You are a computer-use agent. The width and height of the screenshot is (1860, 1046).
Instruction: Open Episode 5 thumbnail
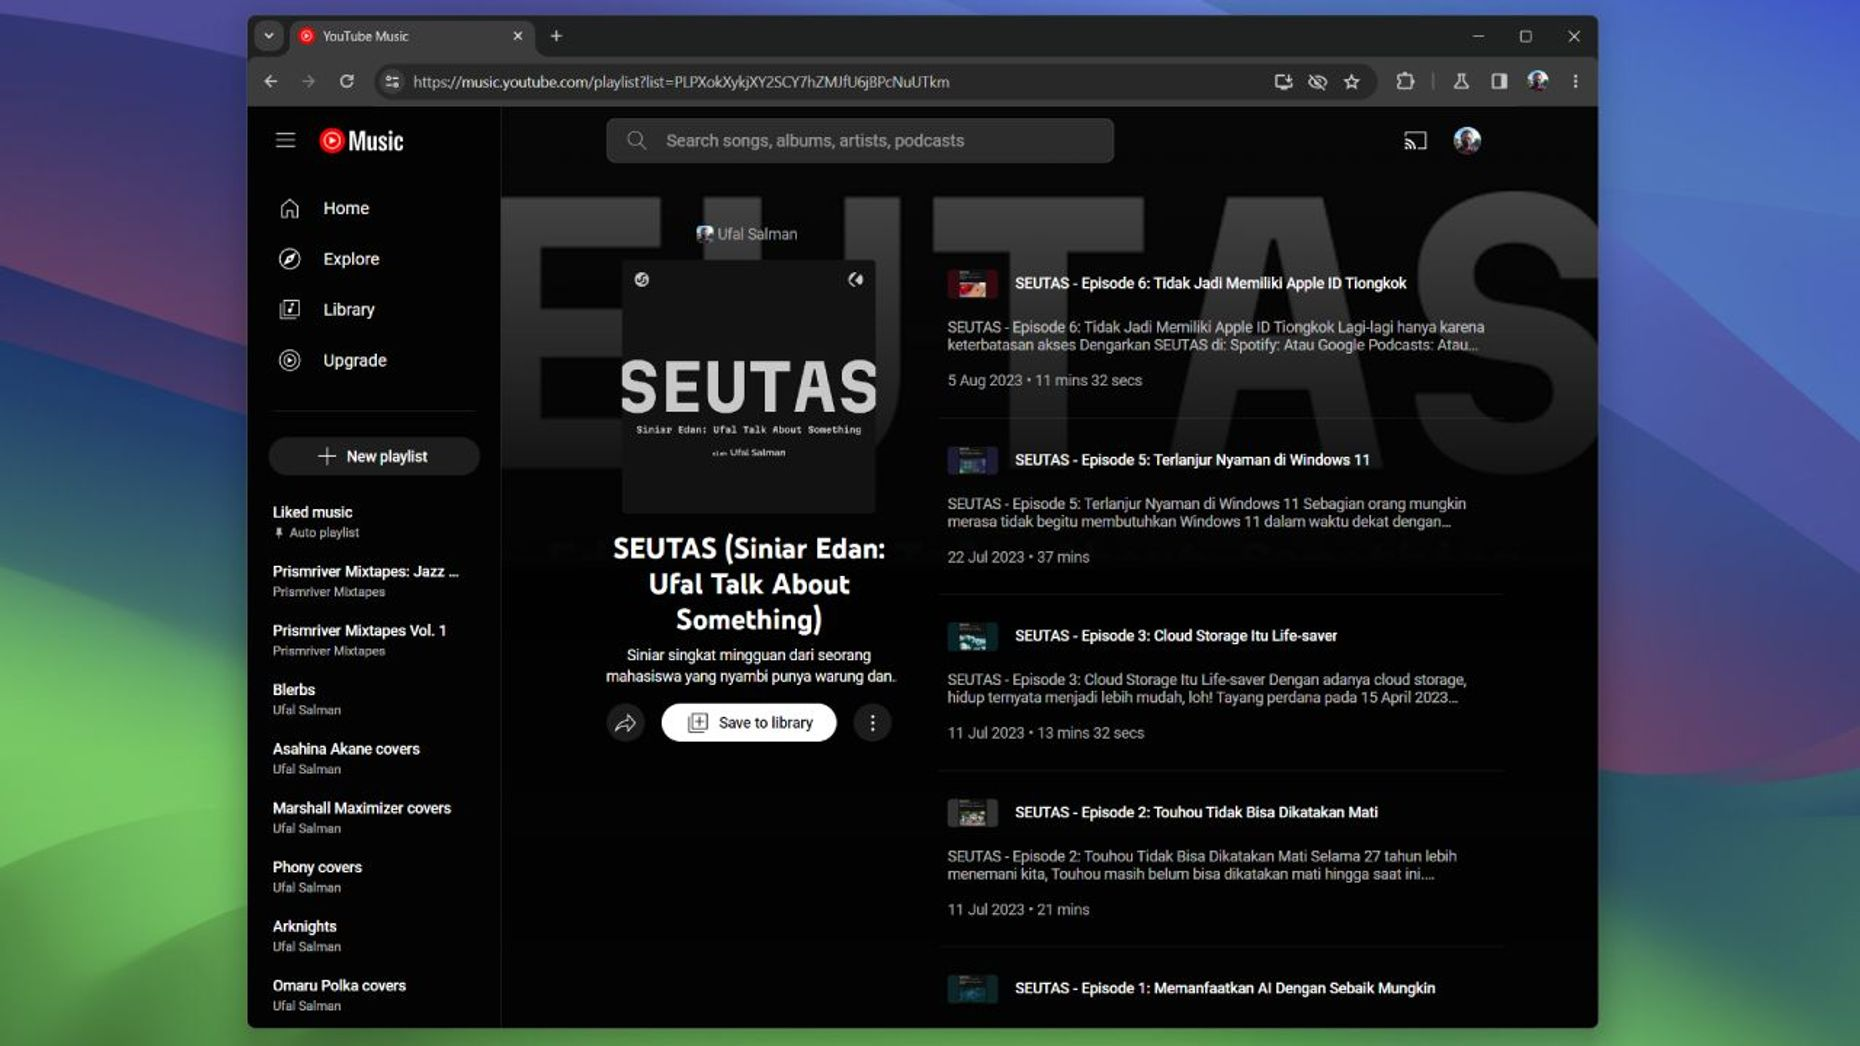[x=973, y=460]
